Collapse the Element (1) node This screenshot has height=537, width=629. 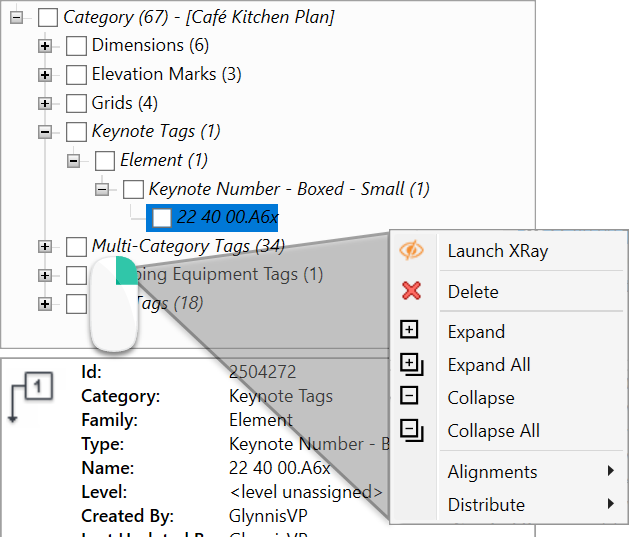pyautogui.click(x=73, y=161)
